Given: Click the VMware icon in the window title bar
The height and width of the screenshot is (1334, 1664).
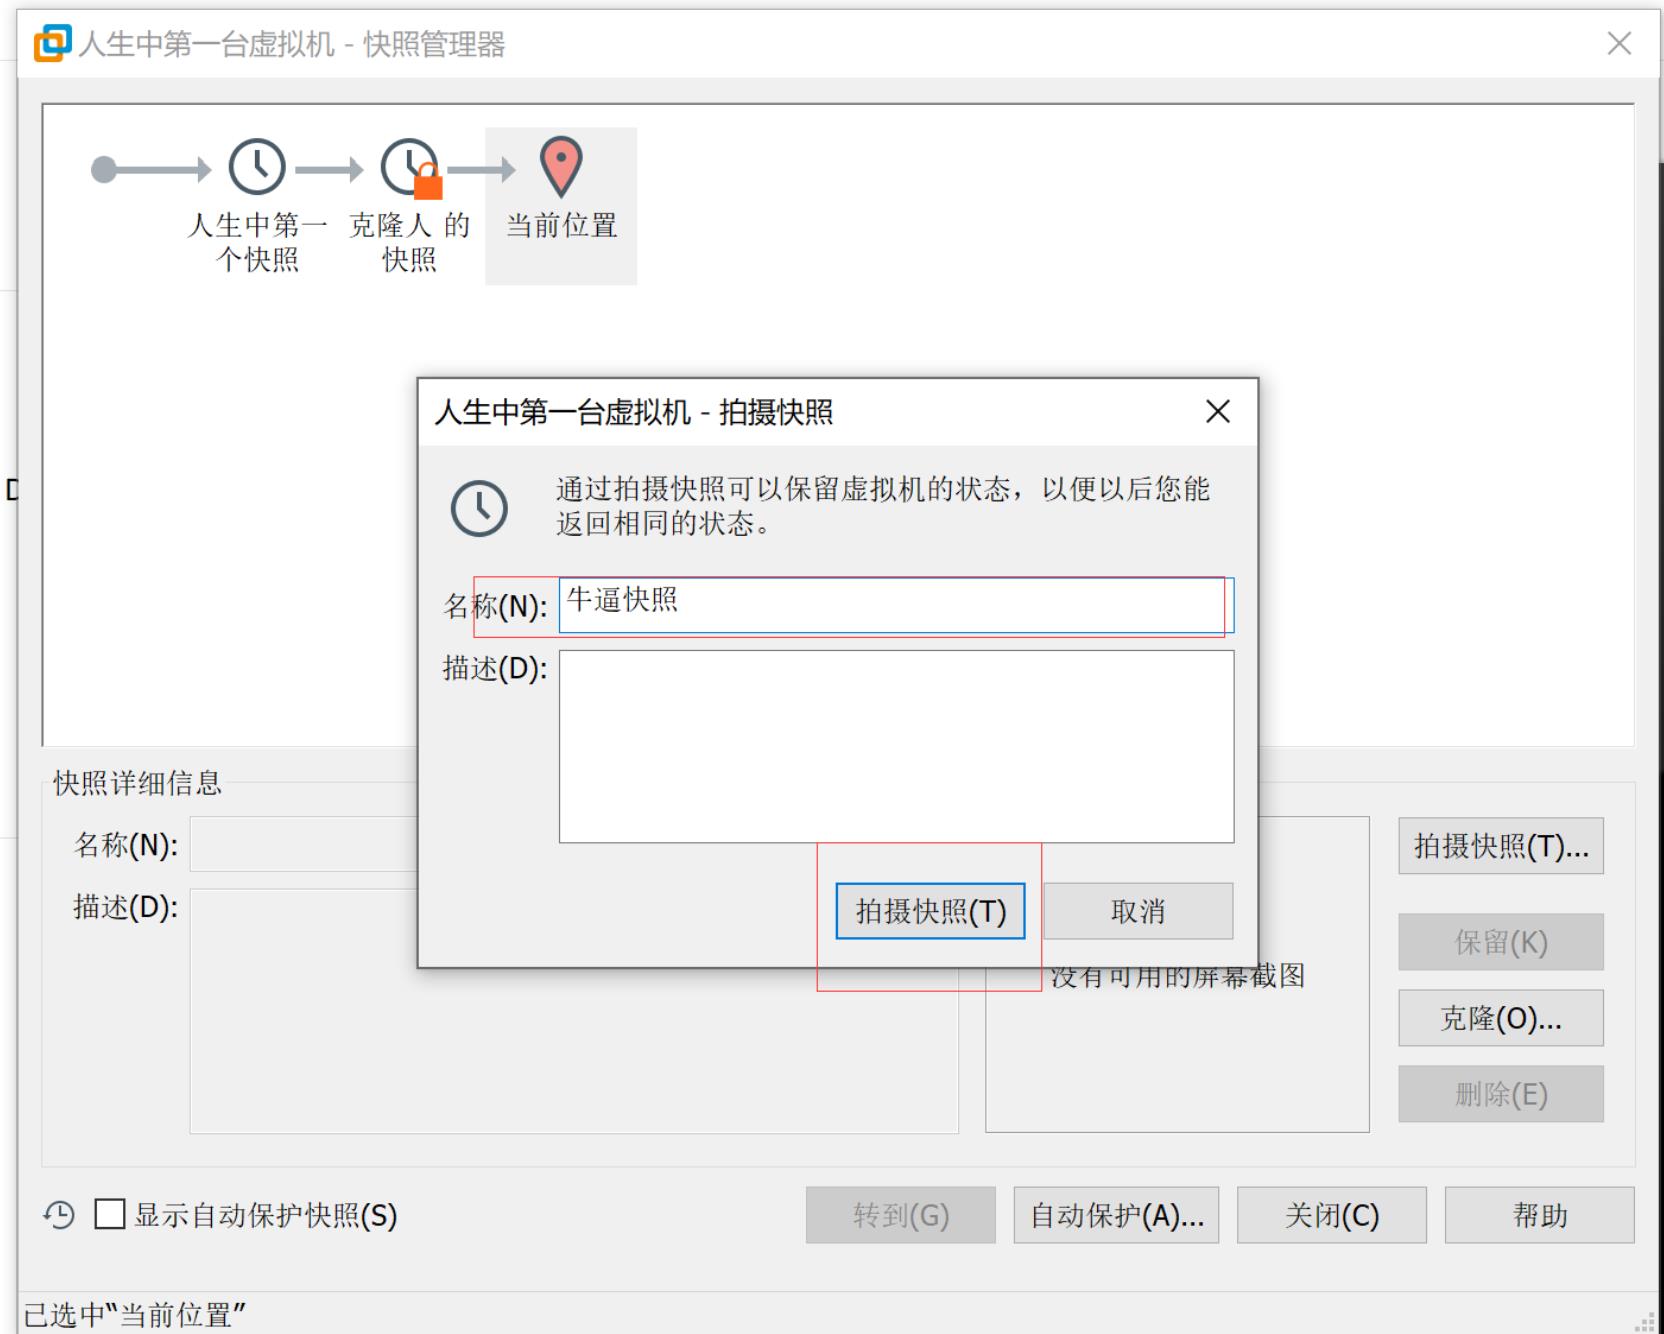Looking at the screenshot, I should pyautogui.click(x=52, y=43).
